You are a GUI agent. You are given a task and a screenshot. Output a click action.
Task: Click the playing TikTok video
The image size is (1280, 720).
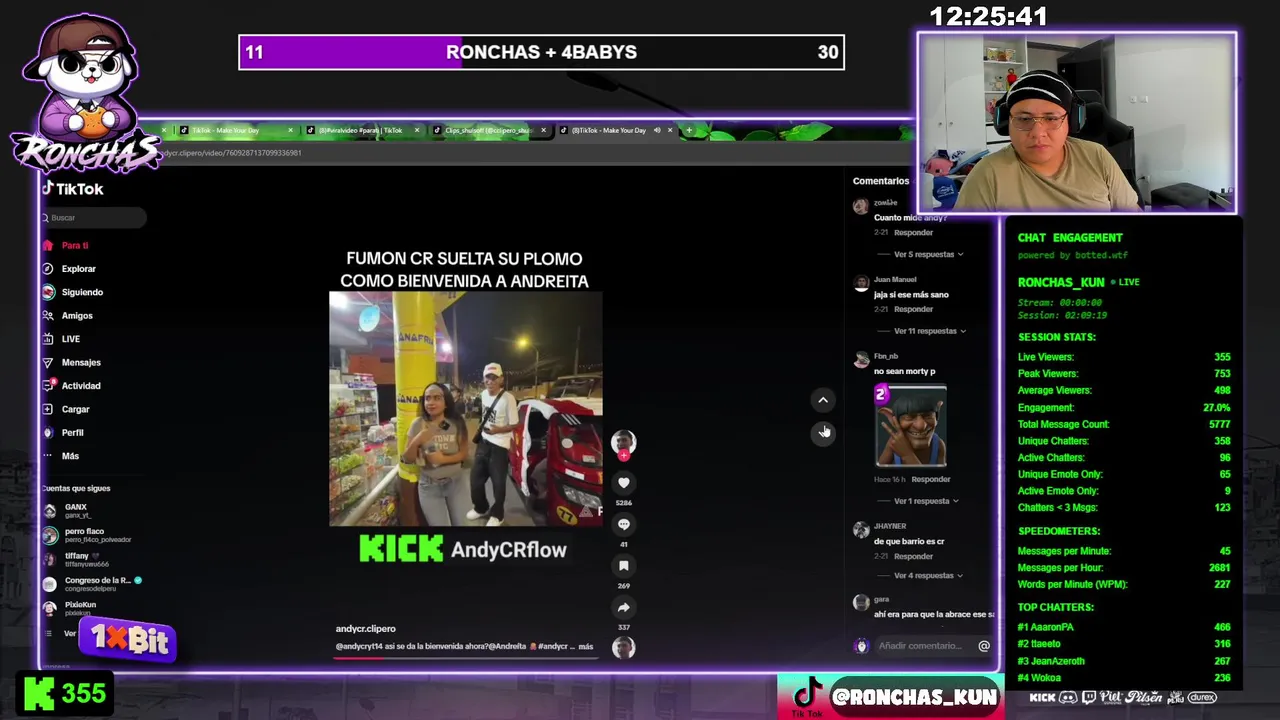[466, 409]
